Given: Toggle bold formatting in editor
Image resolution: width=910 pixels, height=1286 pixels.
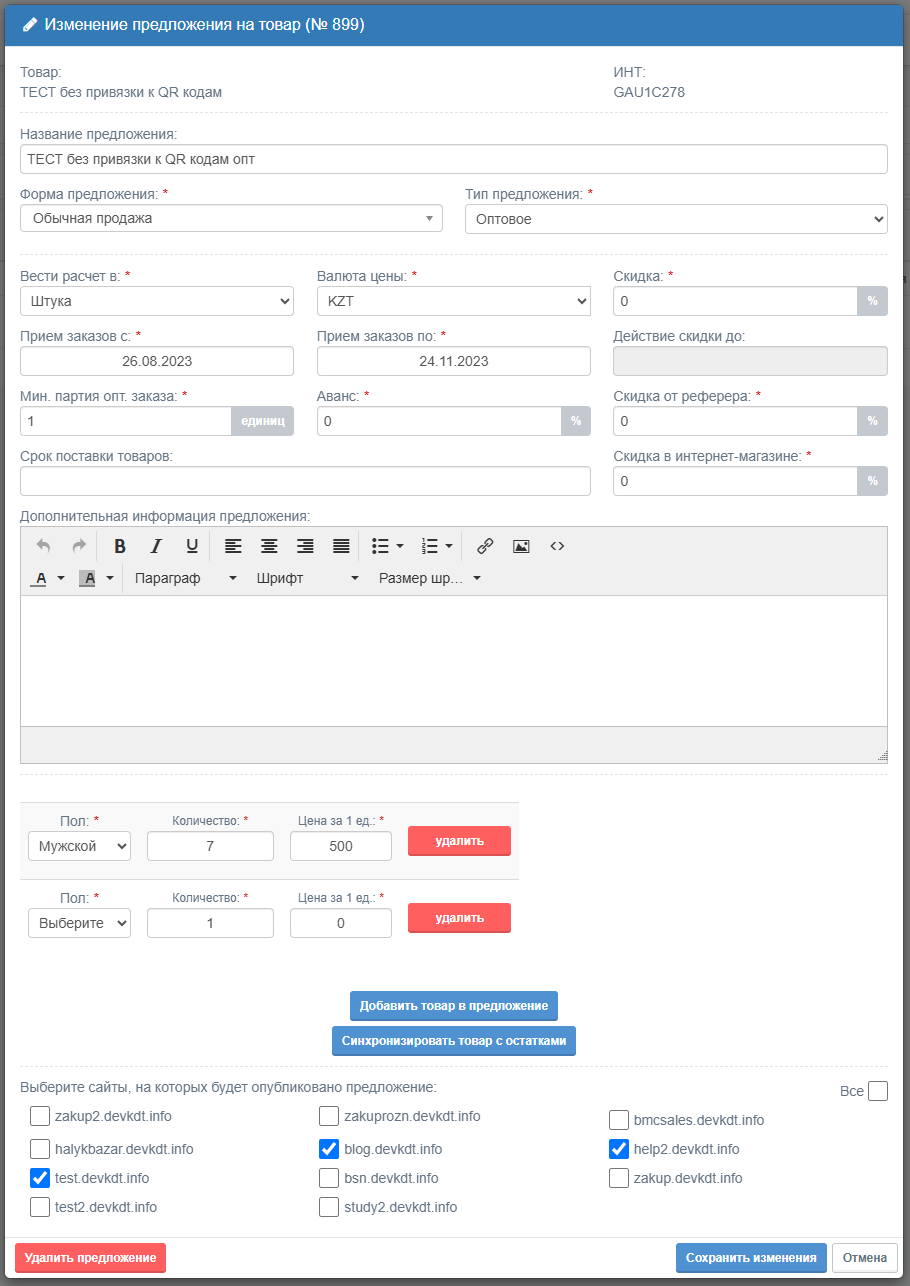Looking at the screenshot, I should point(120,546).
